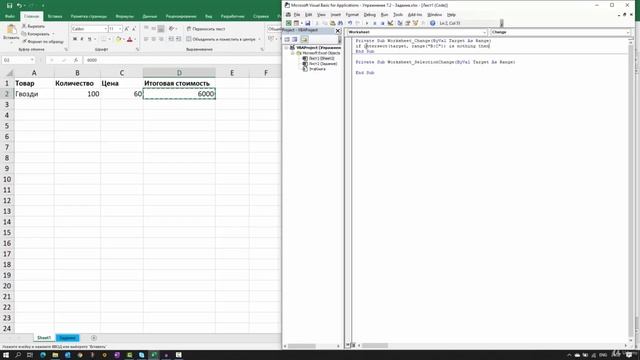Open the Calibri font name dropdown
Image resolution: width=640 pixels, height=360 pixels.
[105, 29]
